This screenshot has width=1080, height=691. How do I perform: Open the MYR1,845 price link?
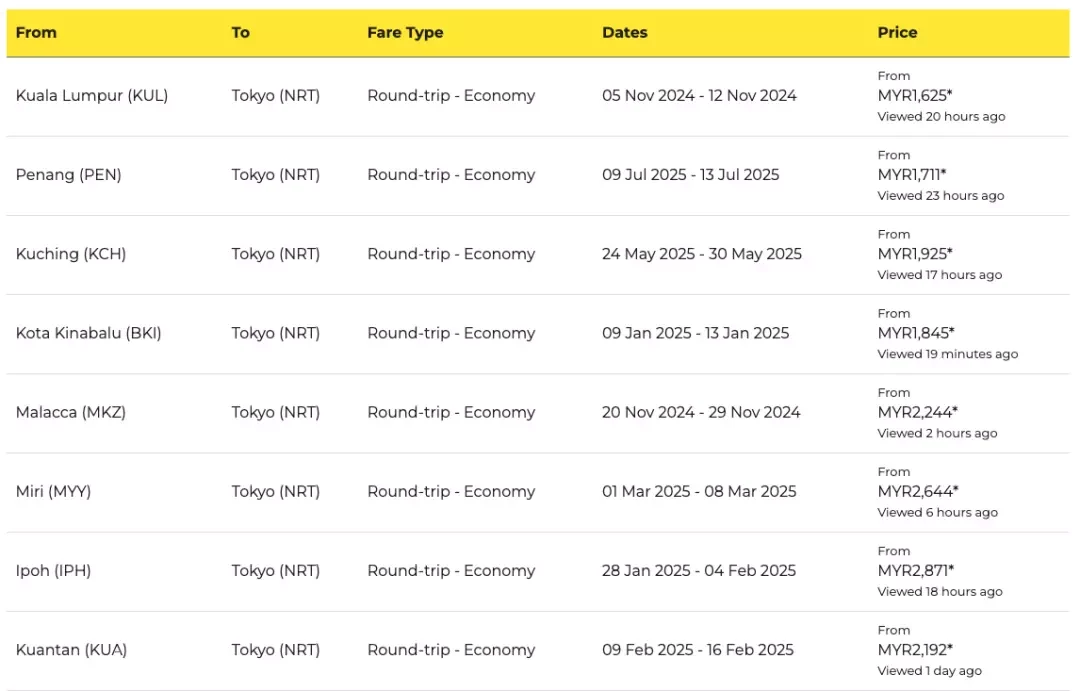tap(915, 333)
